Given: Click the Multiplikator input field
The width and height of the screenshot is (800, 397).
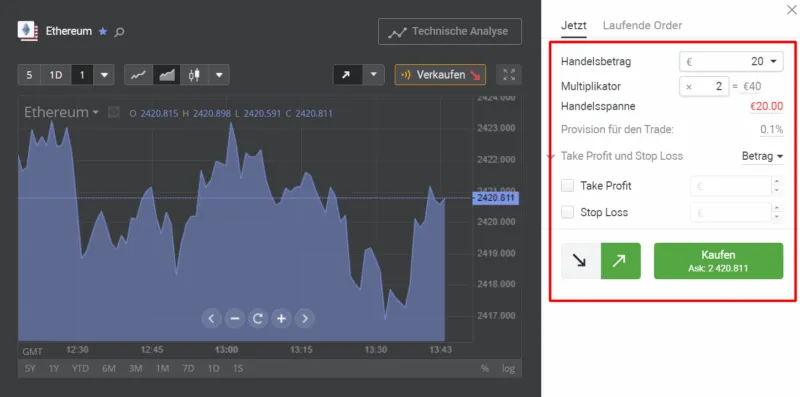Looking at the screenshot, I should click(x=704, y=87).
